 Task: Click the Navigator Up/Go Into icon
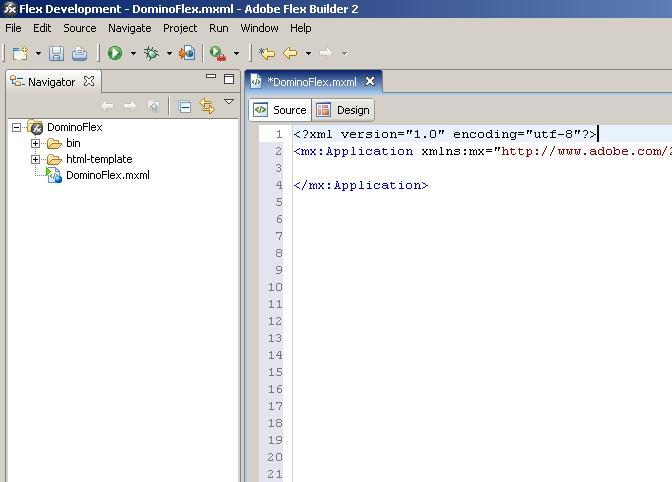click(153, 106)
